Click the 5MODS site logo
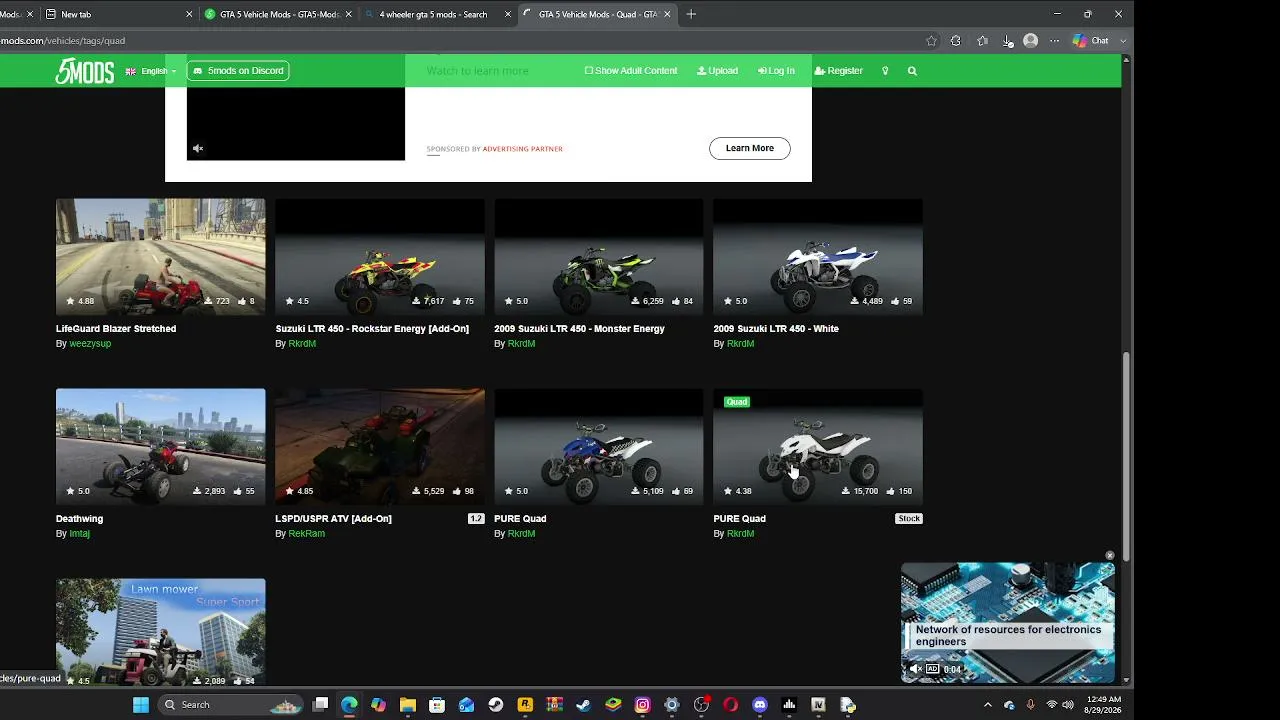 click(x=84, y=71)
